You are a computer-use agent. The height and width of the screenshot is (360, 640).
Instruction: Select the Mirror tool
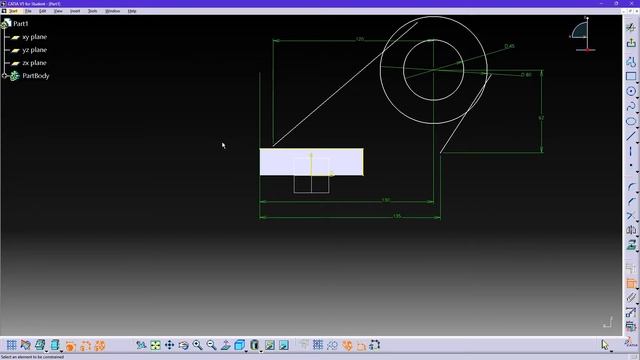point(631,230)
